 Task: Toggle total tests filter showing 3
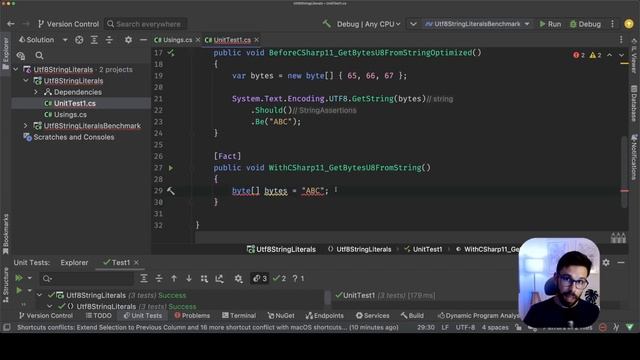click(260, 278)
